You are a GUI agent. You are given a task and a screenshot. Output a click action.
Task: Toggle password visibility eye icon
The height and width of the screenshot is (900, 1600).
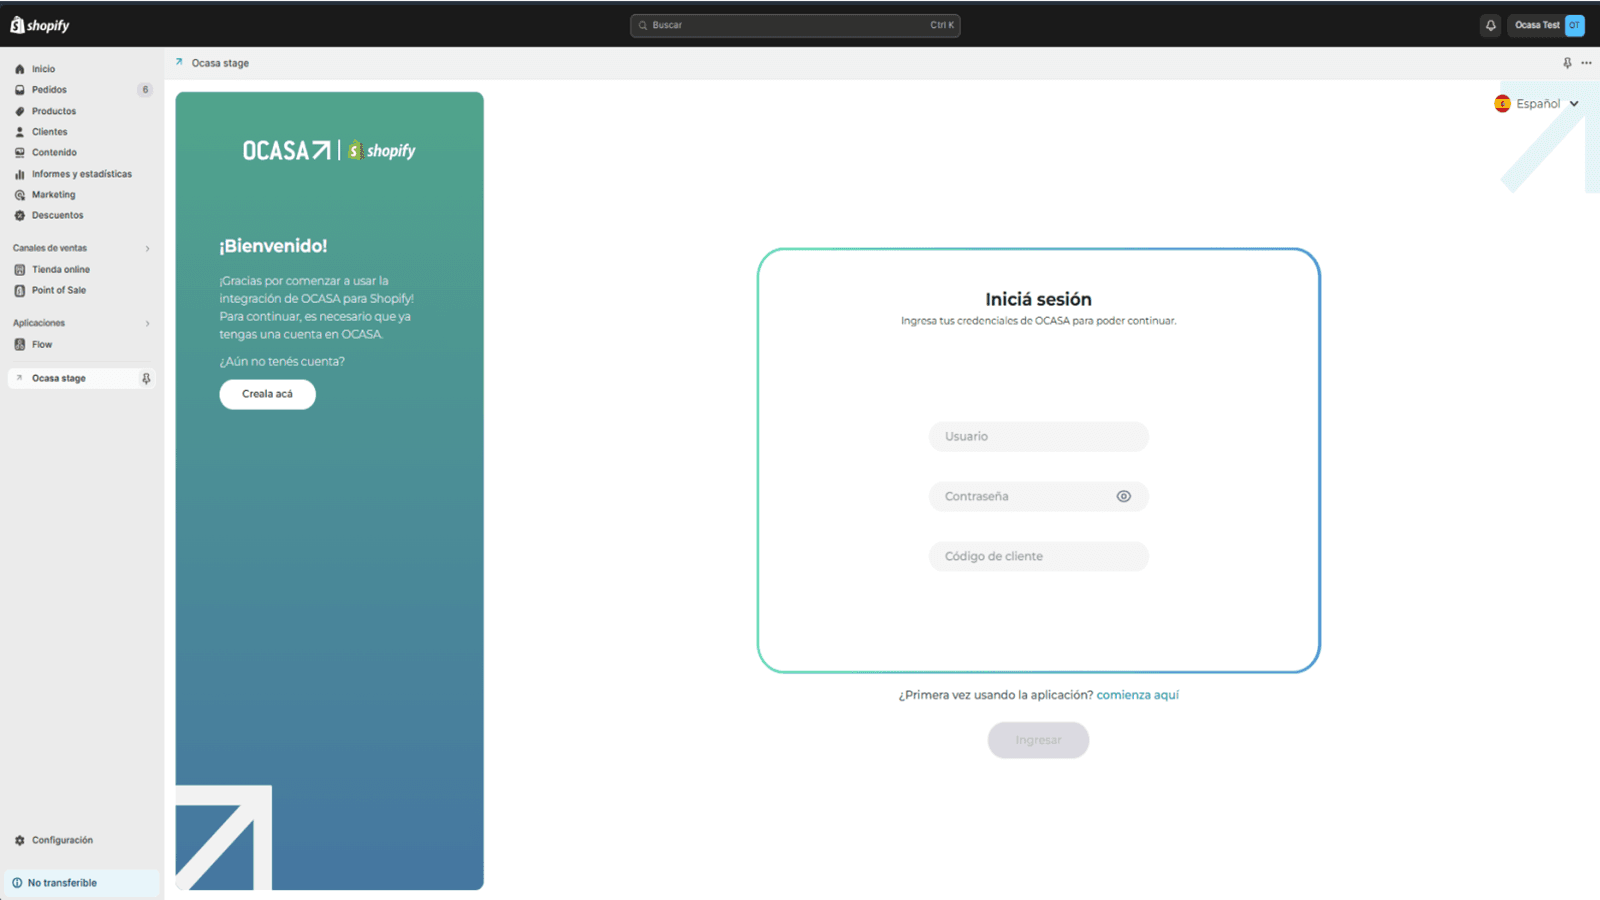1123,496
